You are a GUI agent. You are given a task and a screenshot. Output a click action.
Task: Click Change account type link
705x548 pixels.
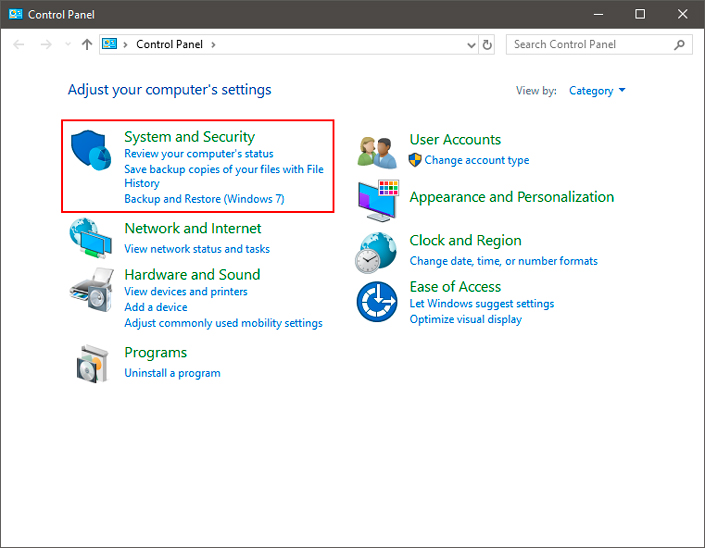coord(477,160)
